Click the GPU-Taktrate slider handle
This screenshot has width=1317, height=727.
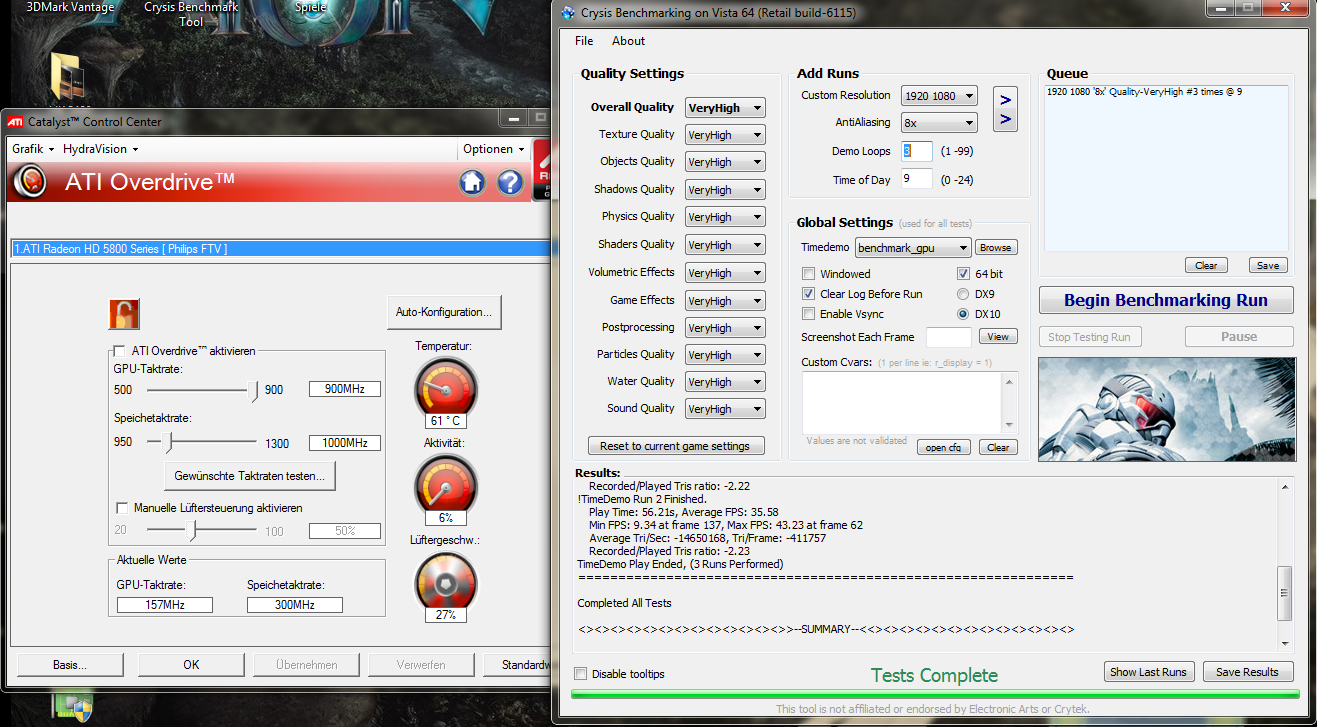point(254,390)
